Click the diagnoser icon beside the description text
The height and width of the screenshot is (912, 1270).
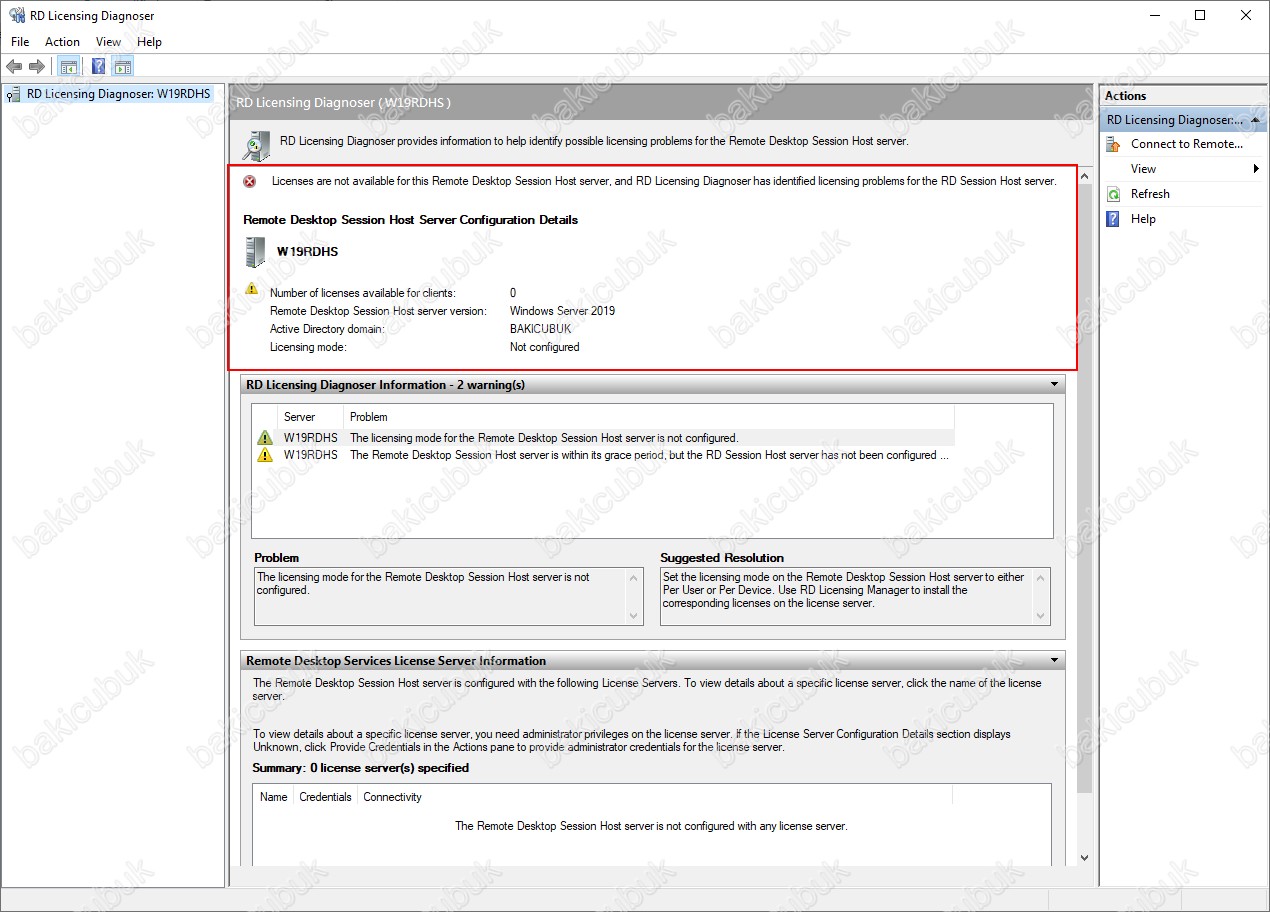tap(256, 146)
